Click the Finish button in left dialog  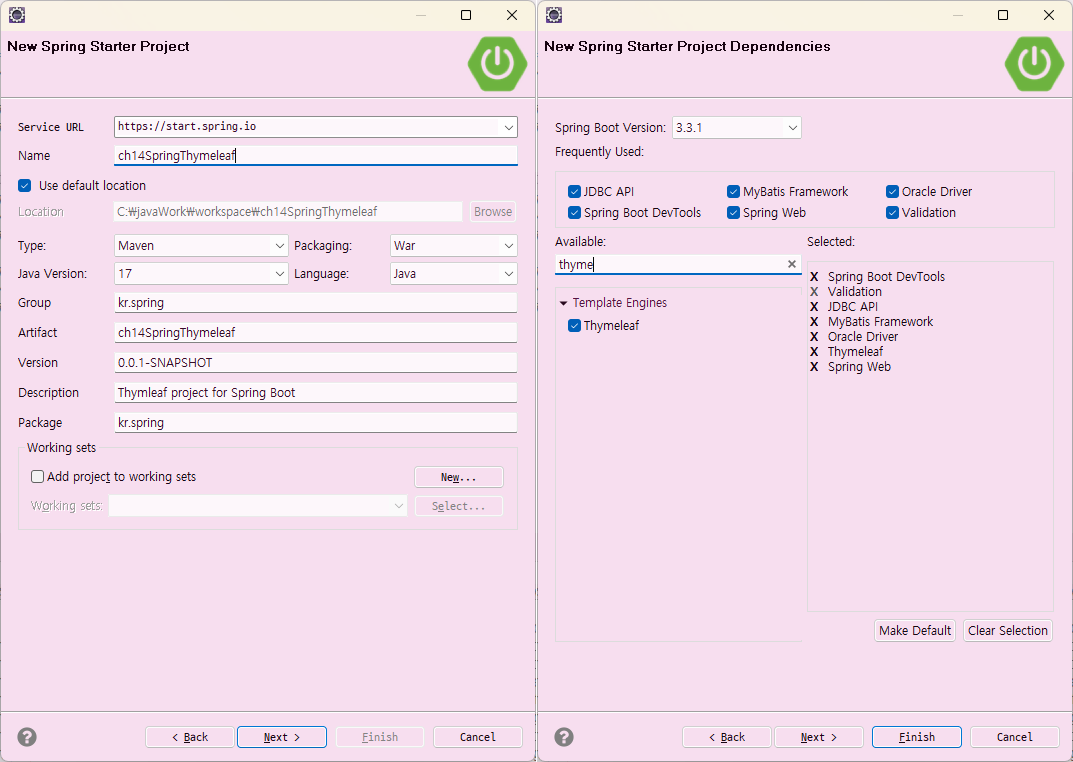point(380,737)
